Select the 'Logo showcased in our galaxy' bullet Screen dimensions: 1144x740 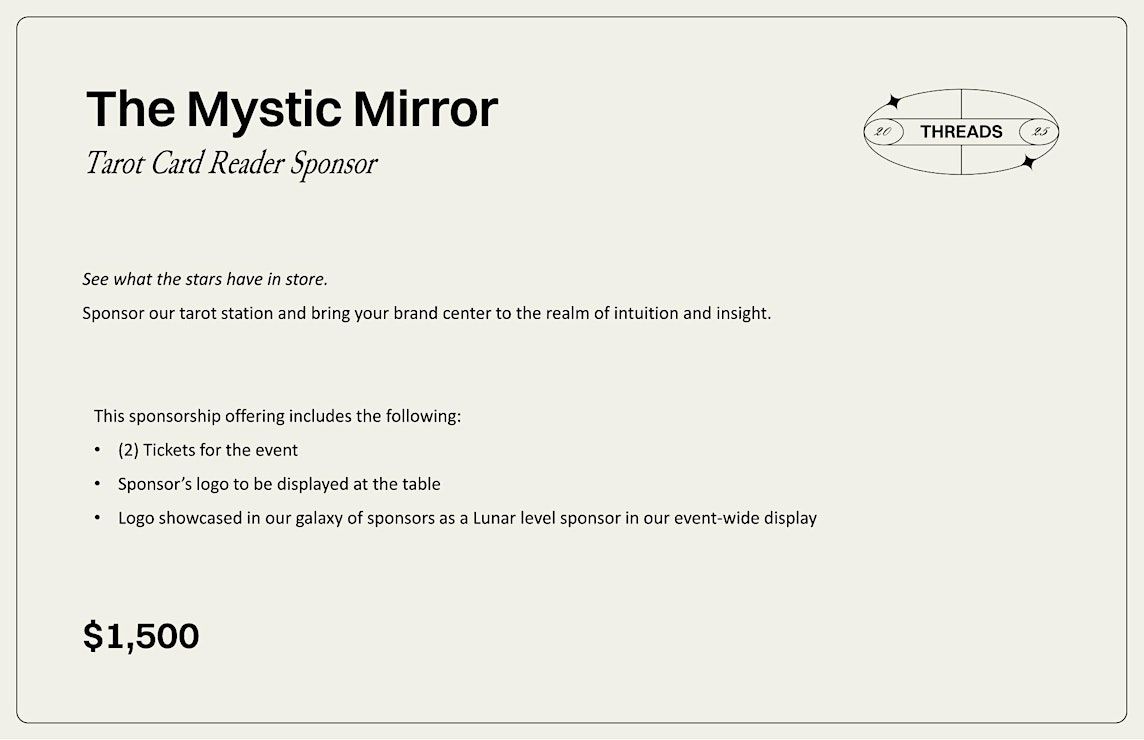pos(468,518)
